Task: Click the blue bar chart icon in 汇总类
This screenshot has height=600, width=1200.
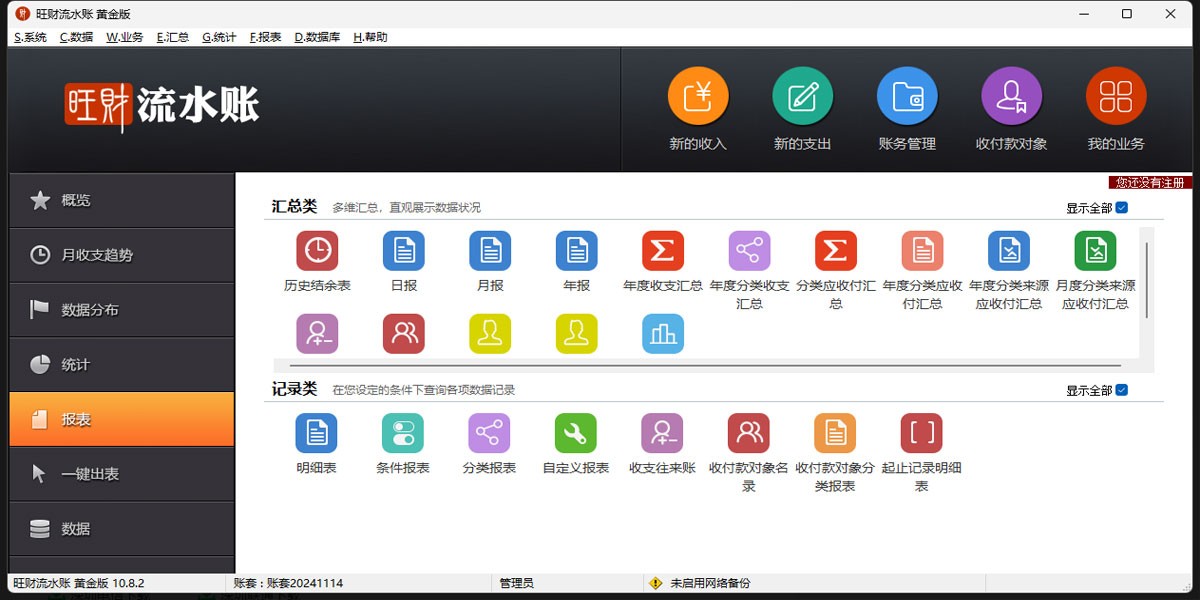Action: [663, 334]
